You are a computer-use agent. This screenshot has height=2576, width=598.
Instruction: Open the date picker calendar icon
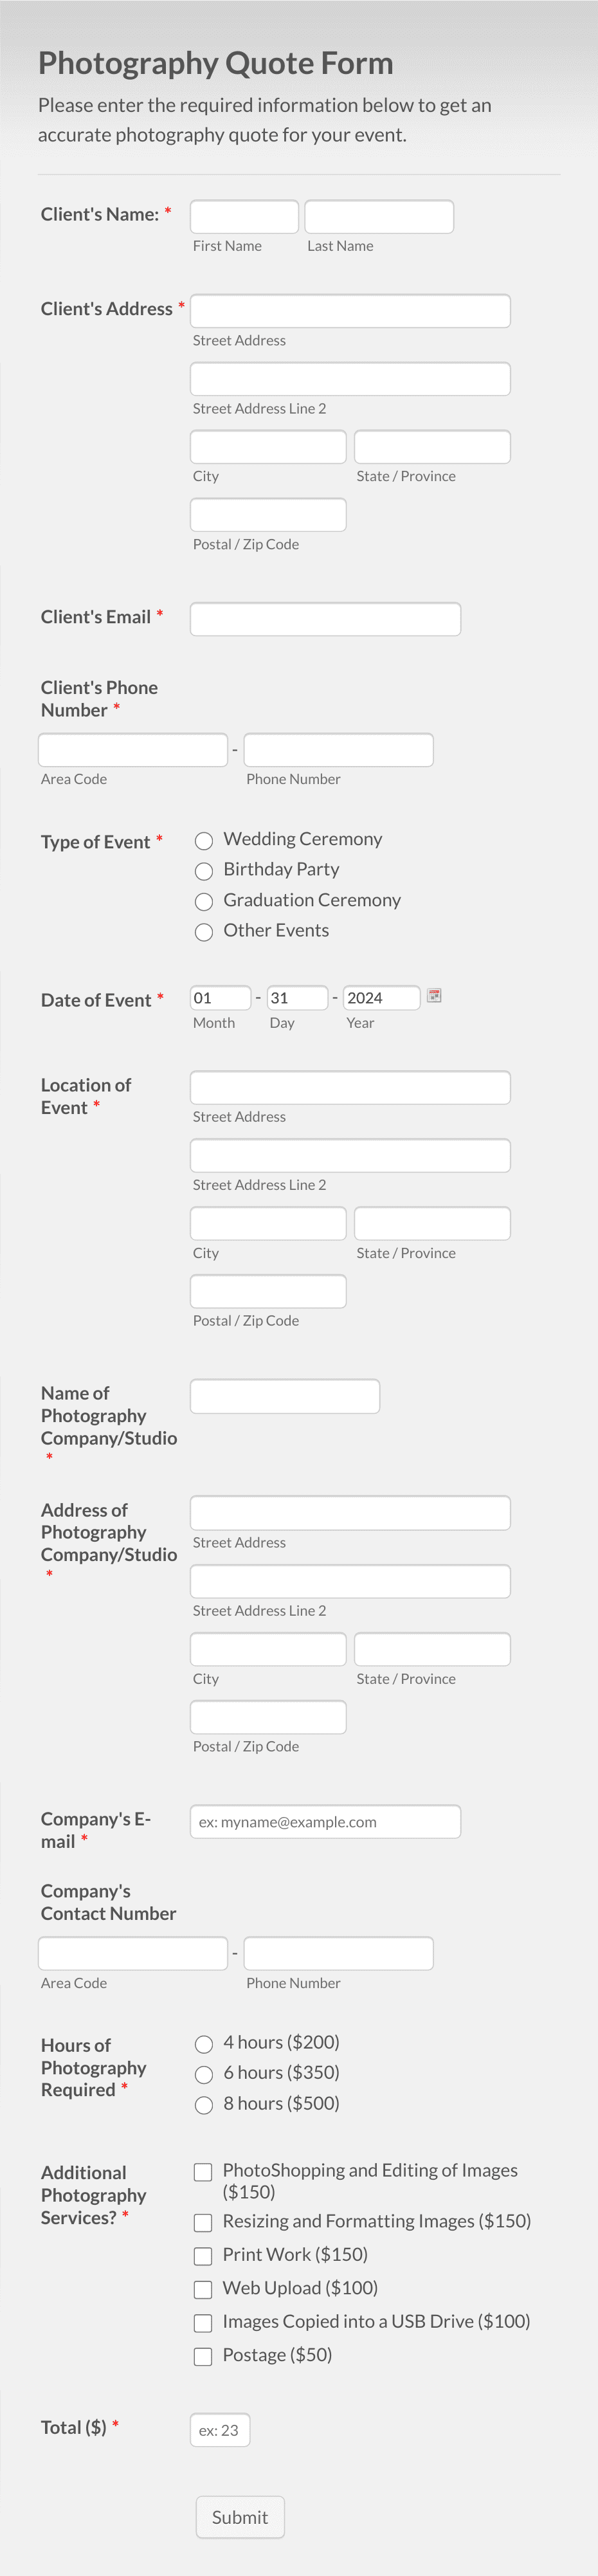pos(434,995)
